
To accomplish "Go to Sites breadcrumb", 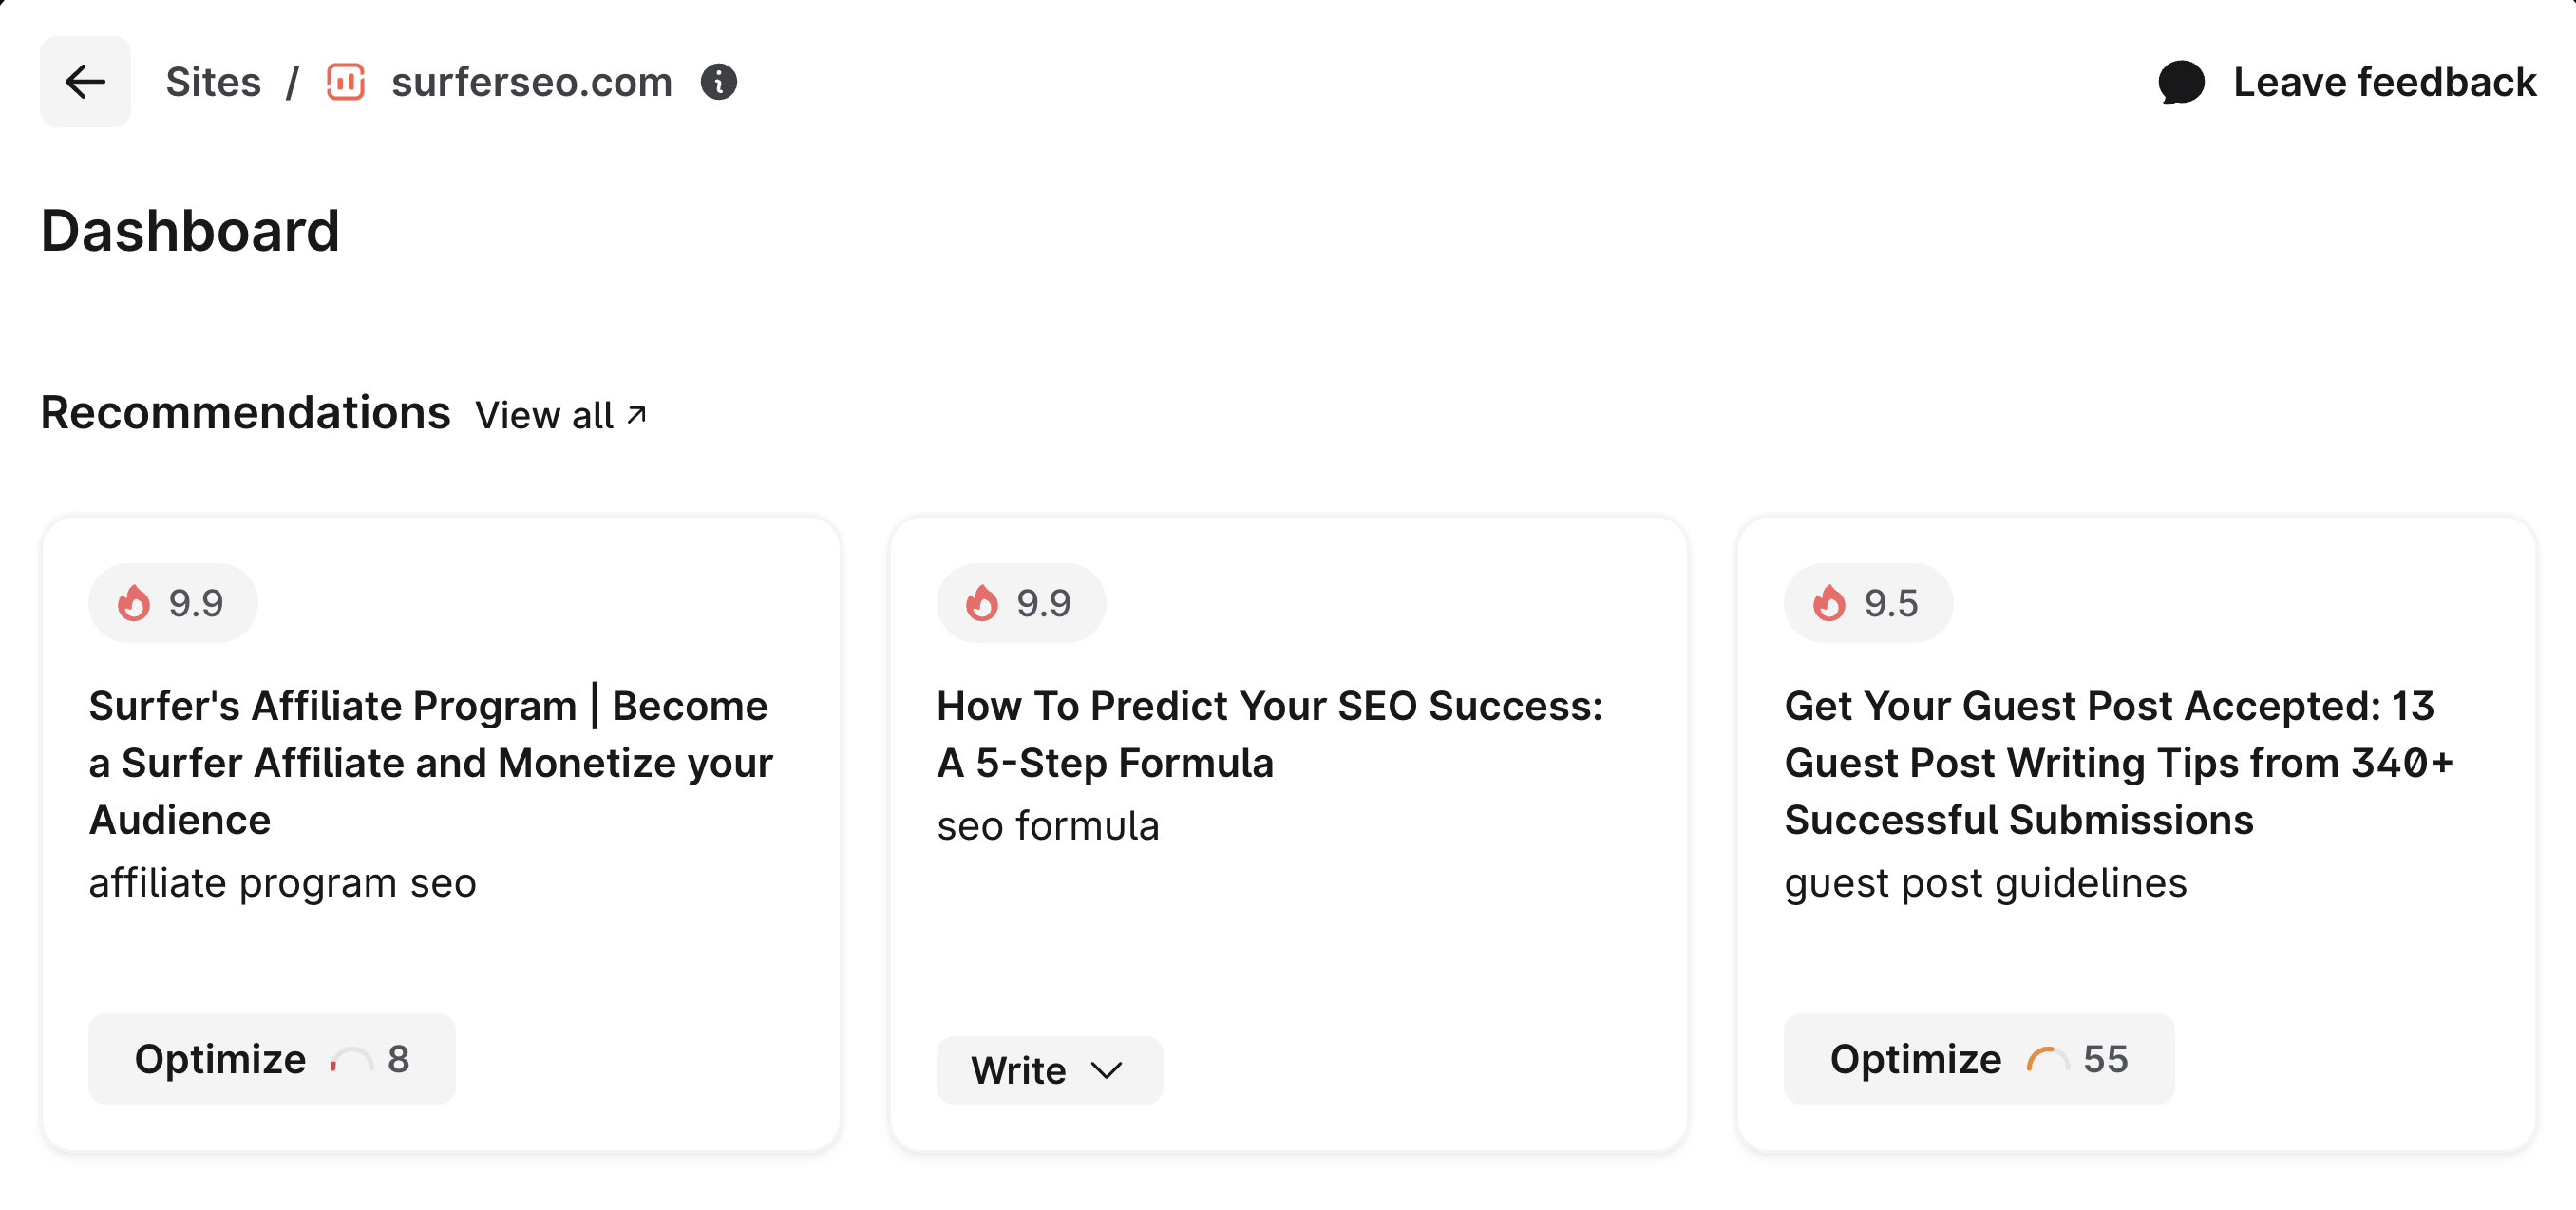I will coord(213,82).
